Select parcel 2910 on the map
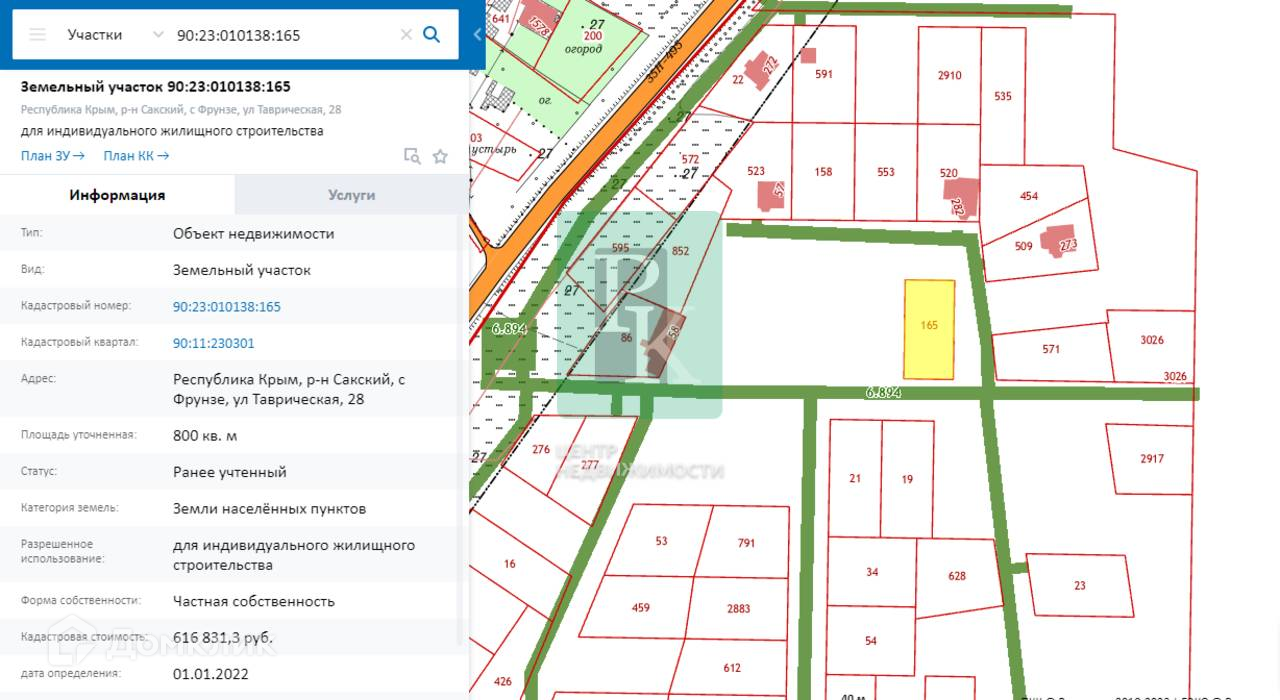Image resolution: width=1280 pixels, height=700 pixels. (x=949, y=75)
